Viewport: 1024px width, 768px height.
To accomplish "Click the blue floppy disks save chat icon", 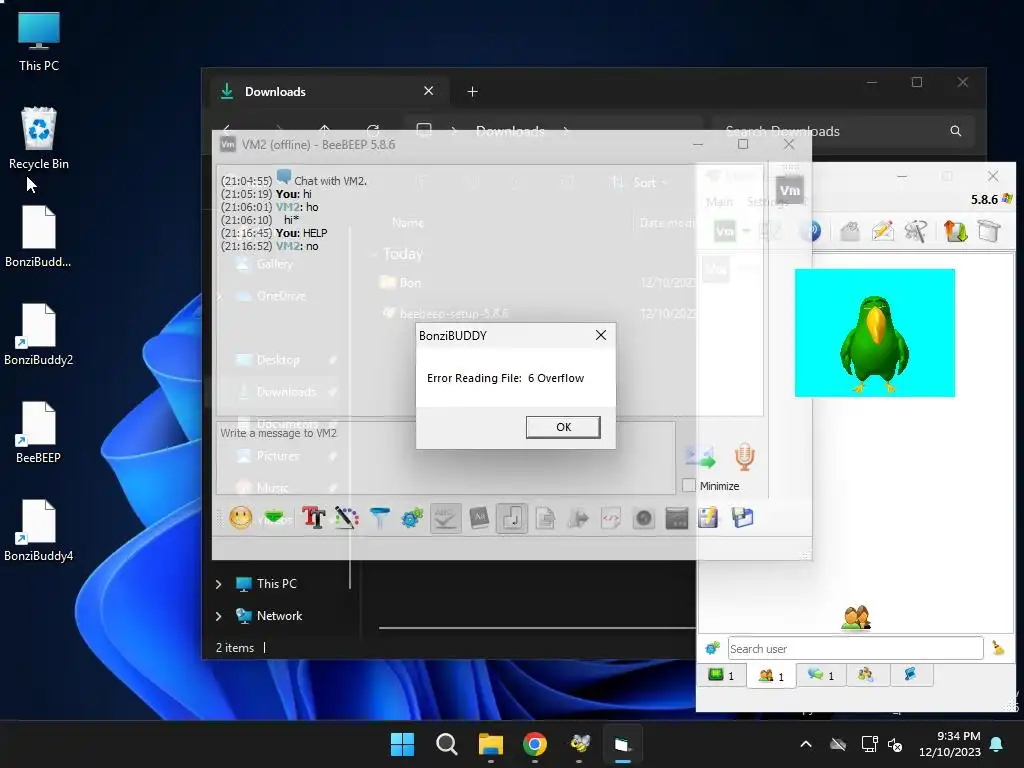I will point(743,518).
